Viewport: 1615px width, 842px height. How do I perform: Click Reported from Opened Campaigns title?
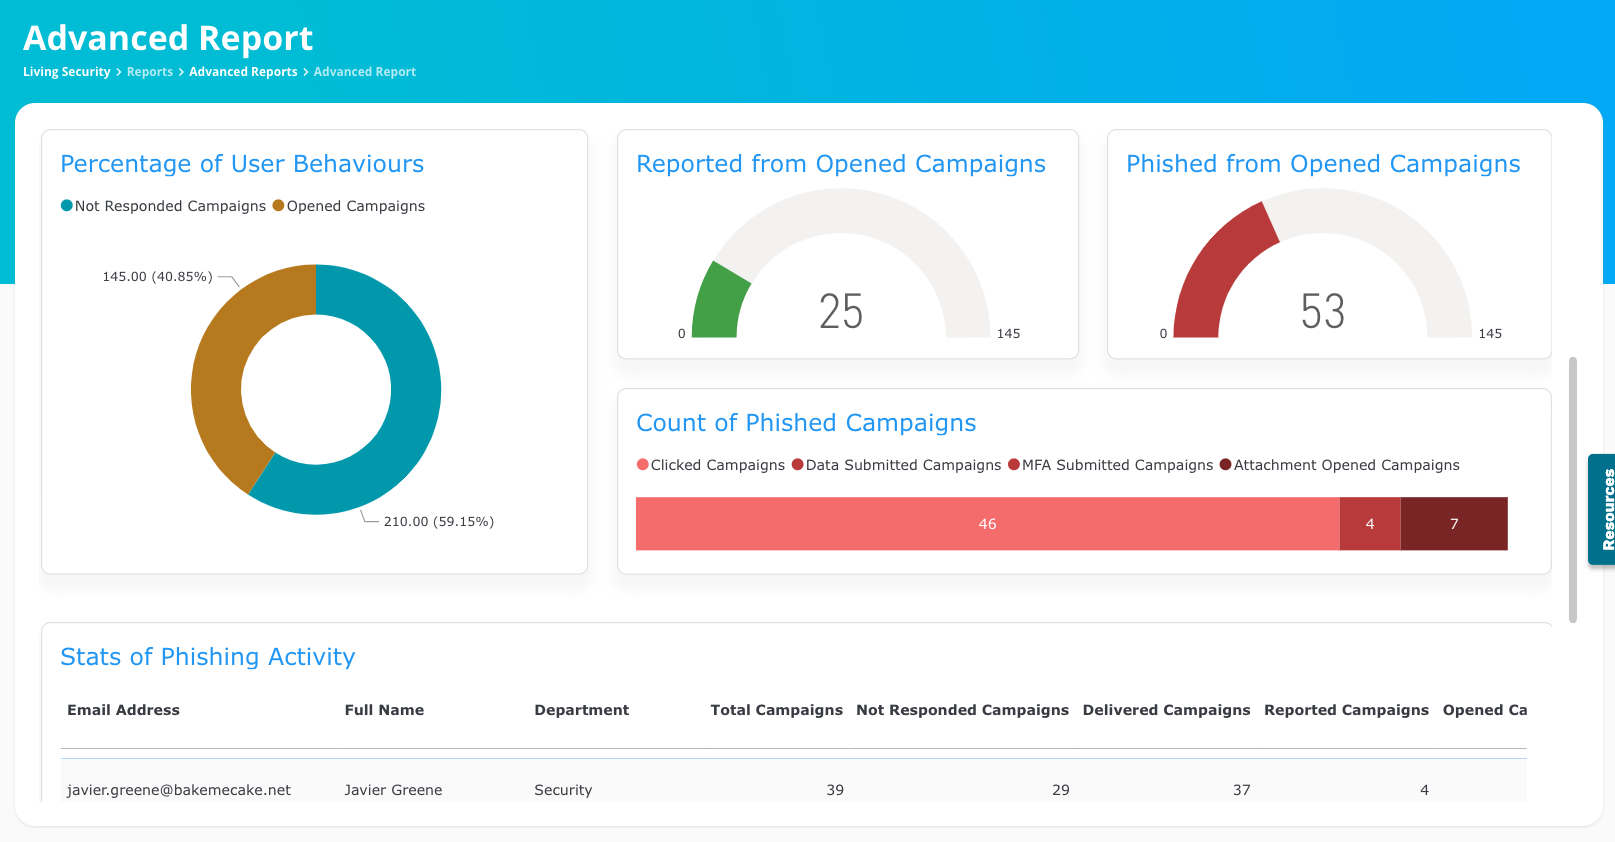[x=841, y=164]
